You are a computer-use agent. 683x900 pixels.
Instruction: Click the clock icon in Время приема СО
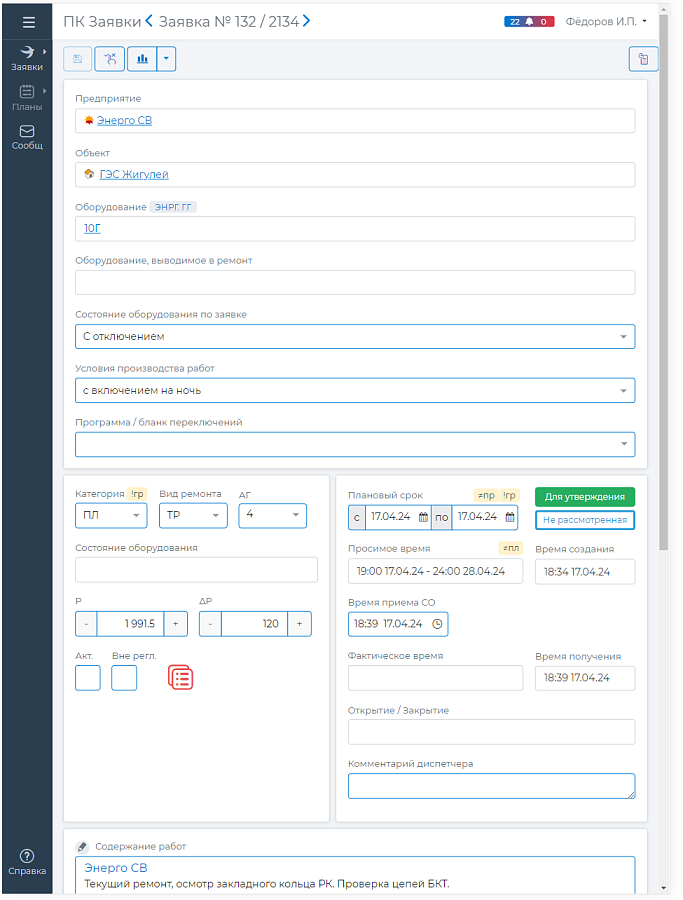pos(437,624)
